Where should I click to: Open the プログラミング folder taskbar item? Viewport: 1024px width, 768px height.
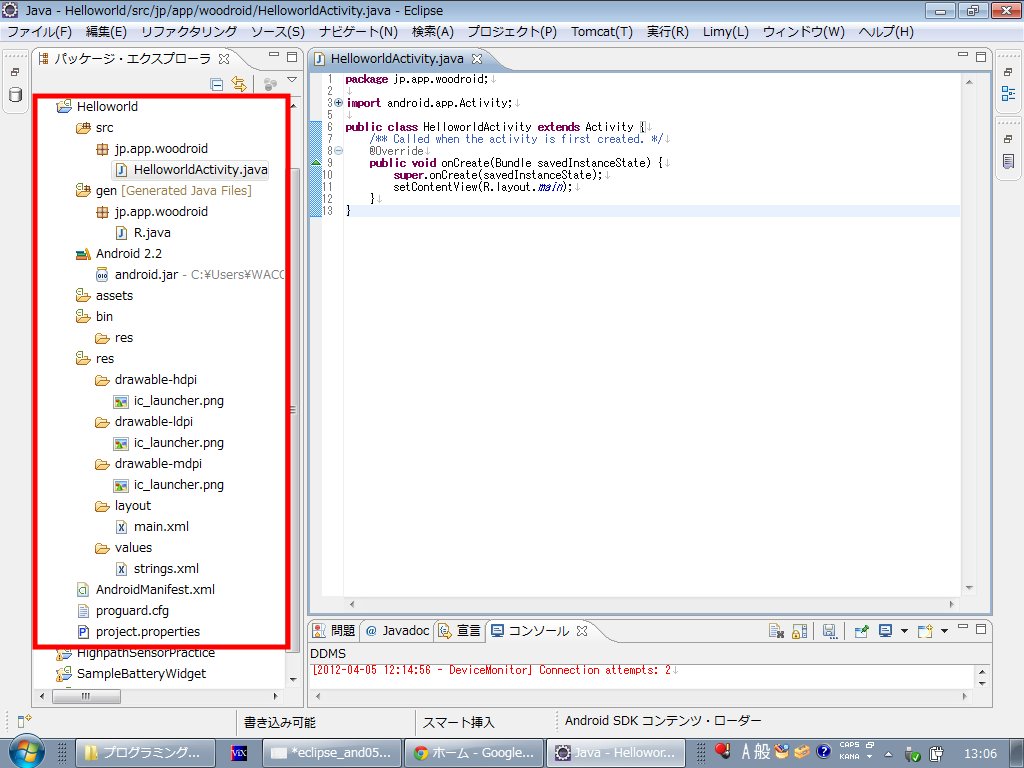(145, 753)
